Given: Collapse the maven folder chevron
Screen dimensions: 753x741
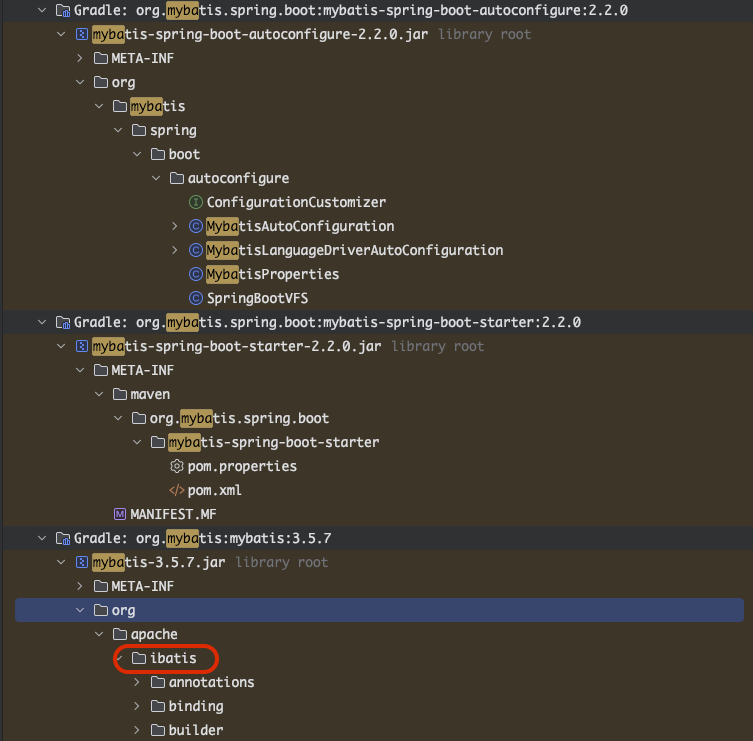Looking at the screenshot, I should [x=99, y=394].
